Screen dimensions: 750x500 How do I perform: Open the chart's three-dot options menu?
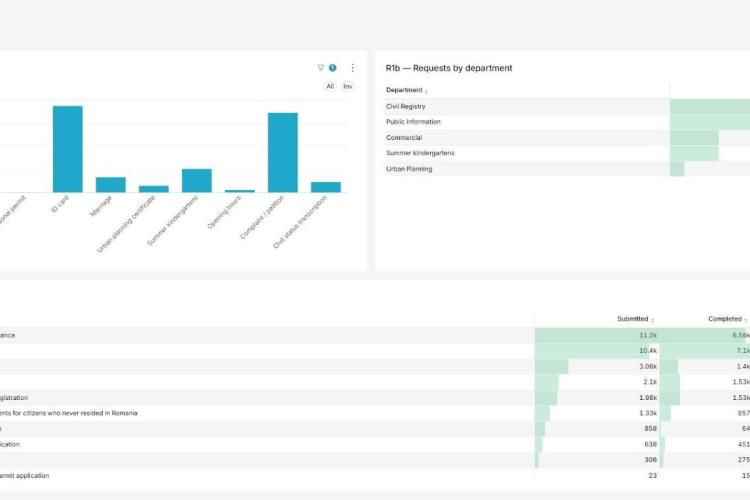(353, 68)
